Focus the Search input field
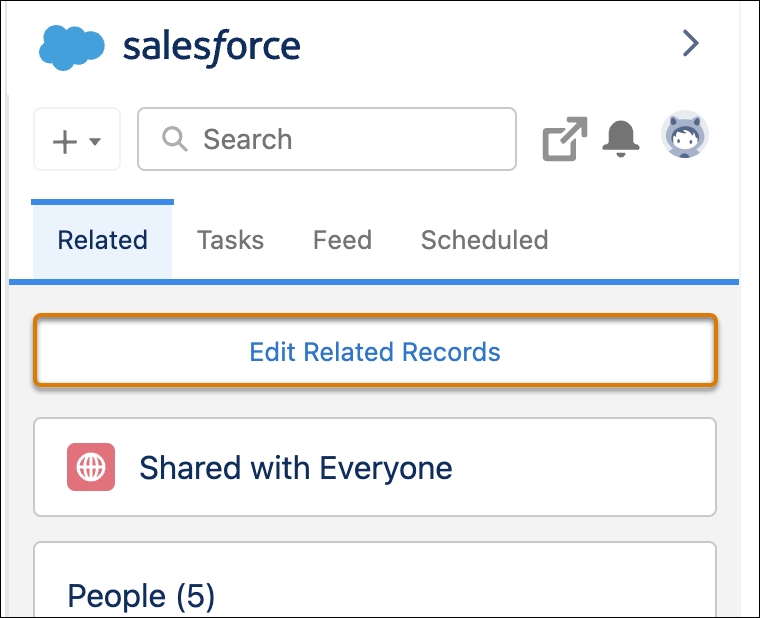Viewport: 760px width, 618px height. point(327,139)
